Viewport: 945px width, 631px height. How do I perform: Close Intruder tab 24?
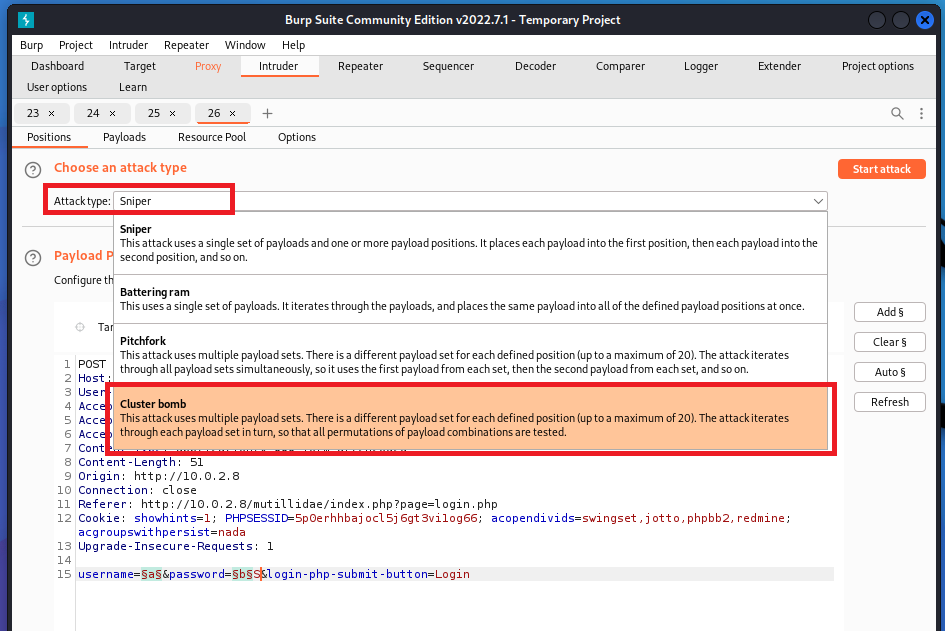click(x=112, y=113)
